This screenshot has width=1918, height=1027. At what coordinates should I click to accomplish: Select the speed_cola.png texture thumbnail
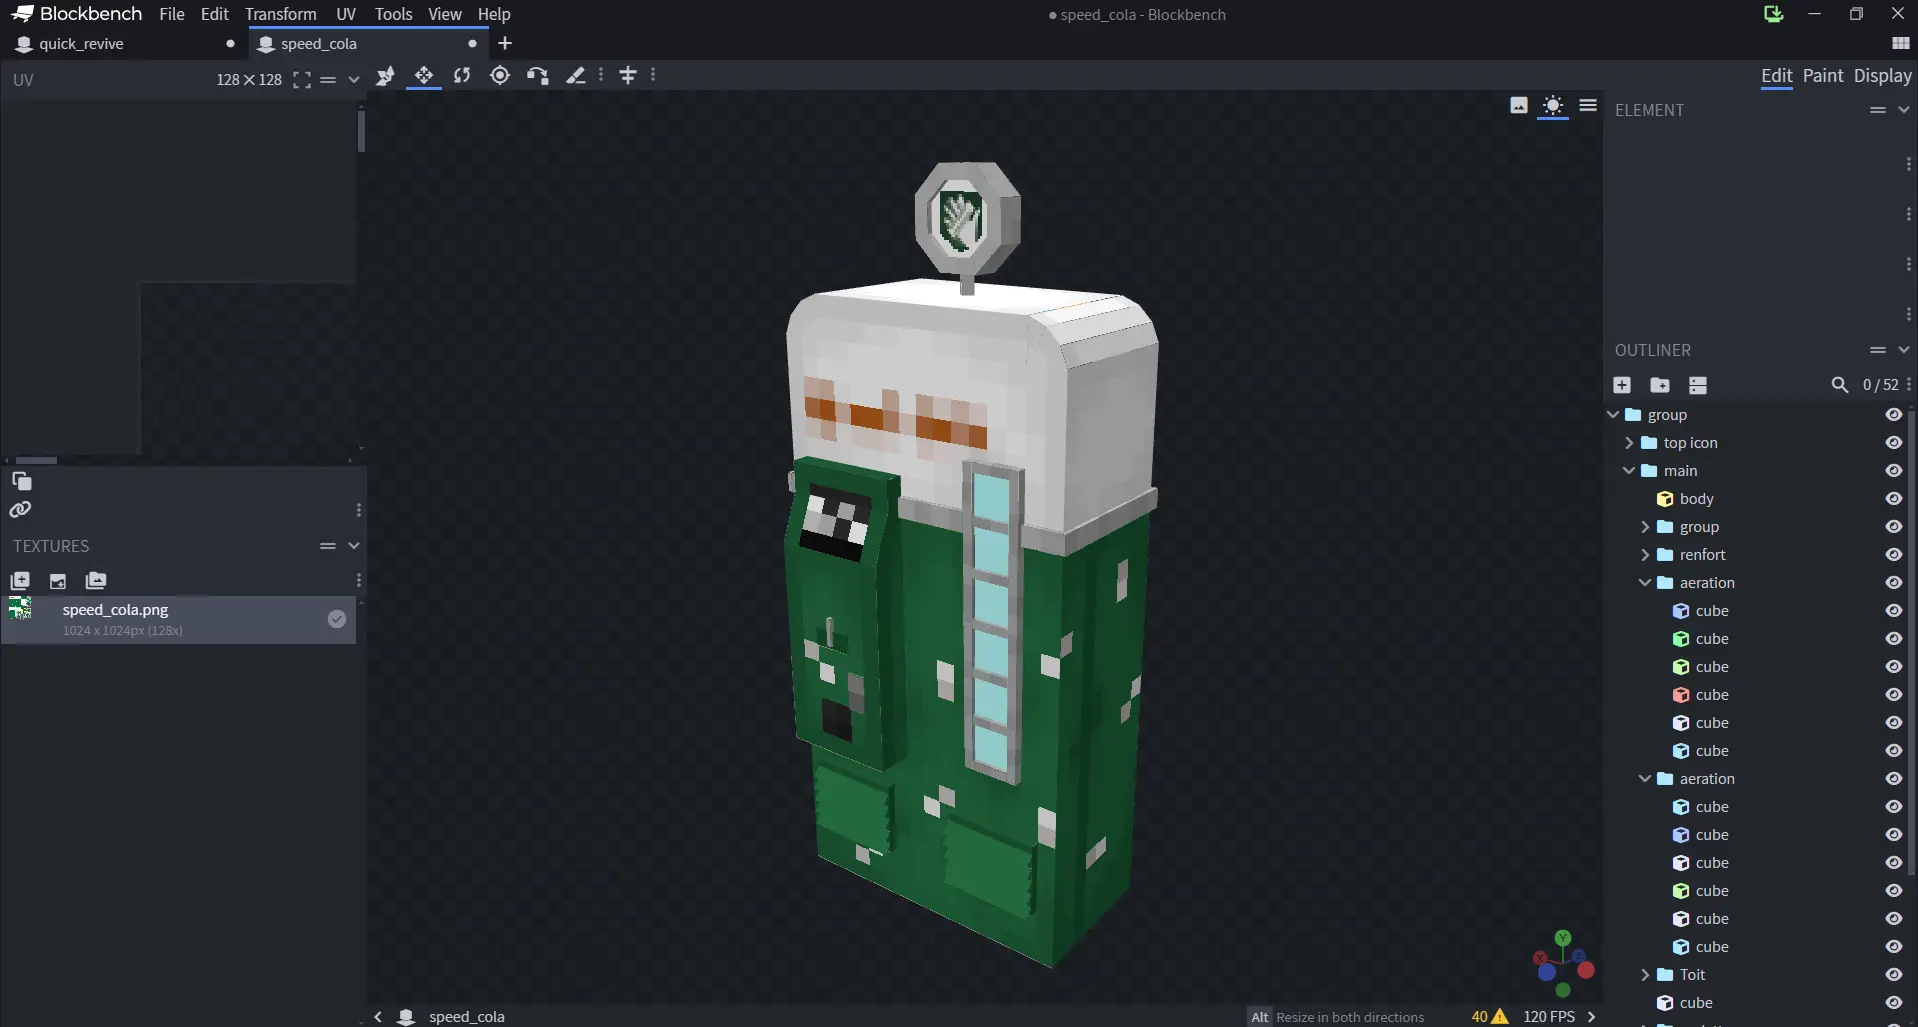point(20,608)
